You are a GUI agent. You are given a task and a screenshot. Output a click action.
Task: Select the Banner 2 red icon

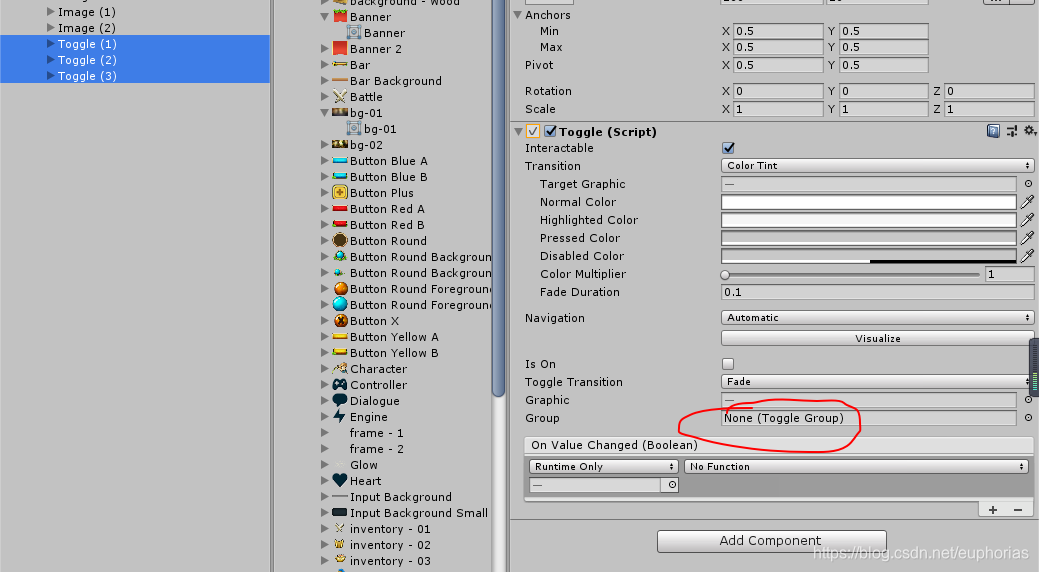pyautogui.click(x=340, y=48)
